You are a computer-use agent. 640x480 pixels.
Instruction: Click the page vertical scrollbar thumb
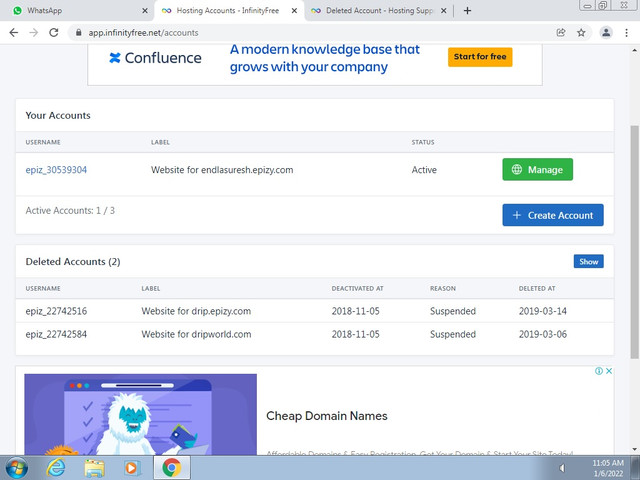click(x=635, y=242)
